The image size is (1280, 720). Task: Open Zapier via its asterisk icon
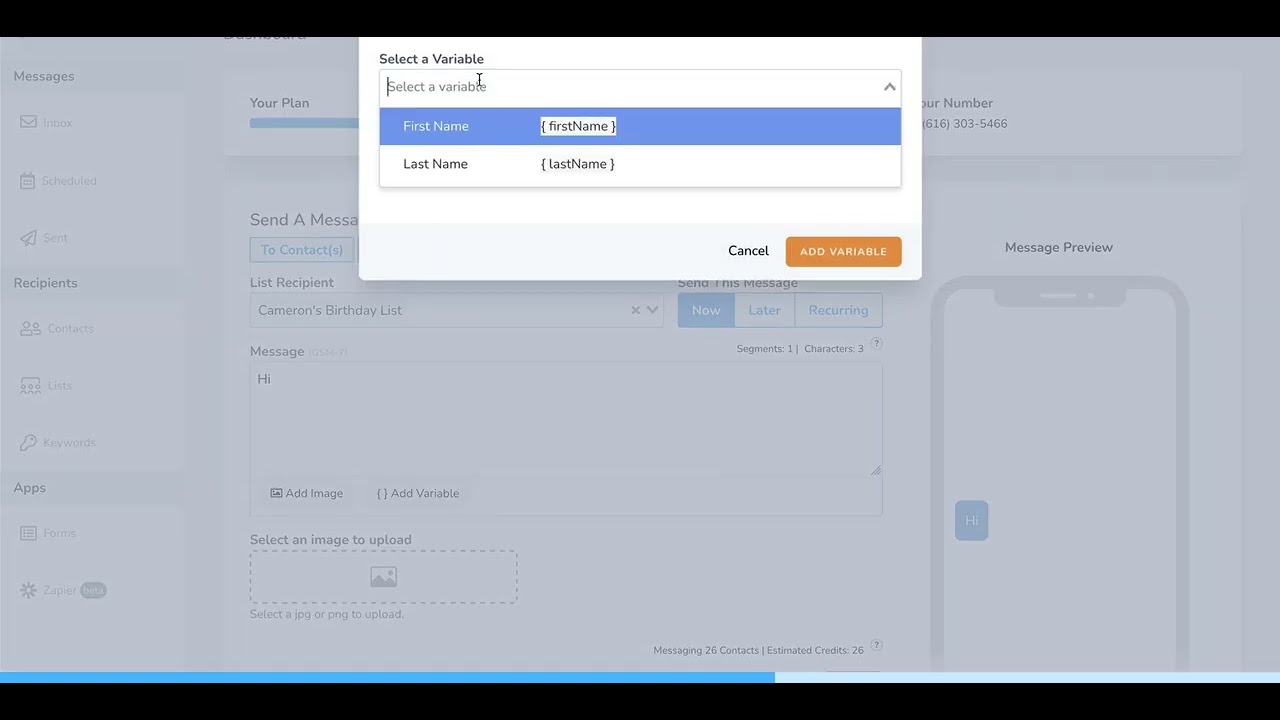pyautogui.click(x=28, y=590)
